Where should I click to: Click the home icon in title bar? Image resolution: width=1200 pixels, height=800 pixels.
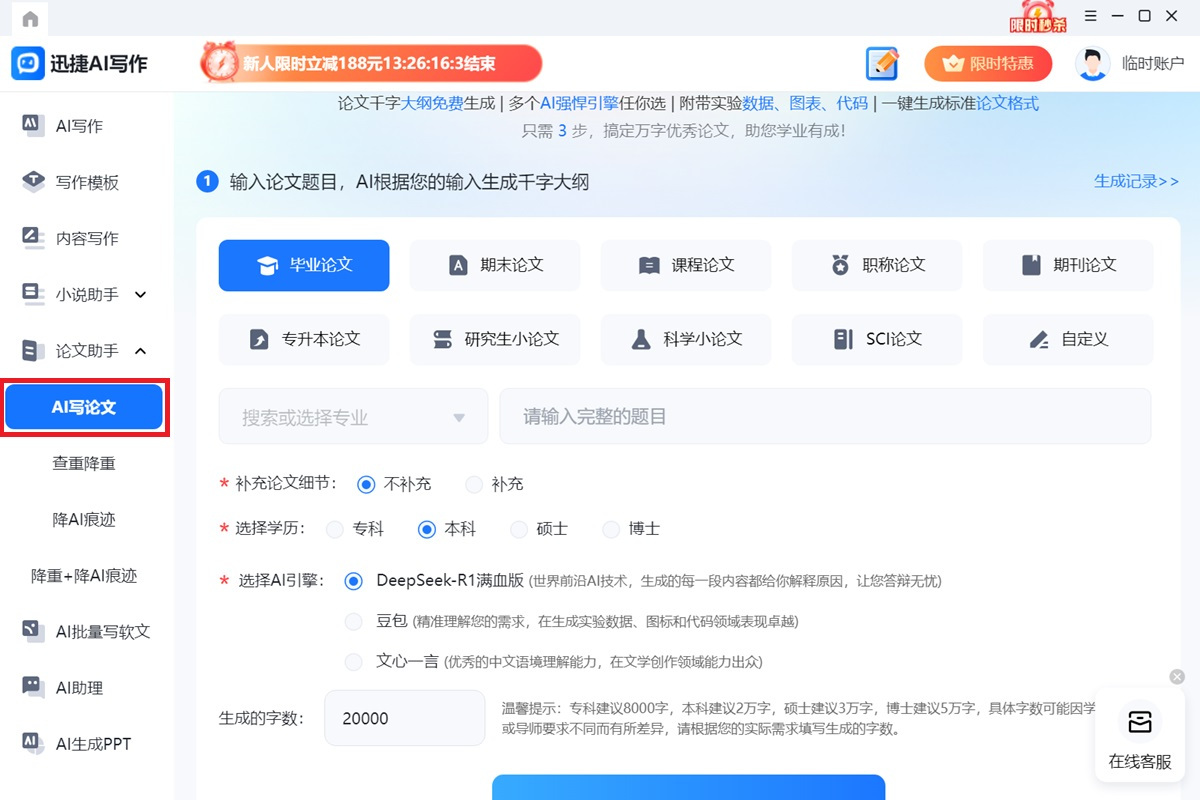coord(30,18)
